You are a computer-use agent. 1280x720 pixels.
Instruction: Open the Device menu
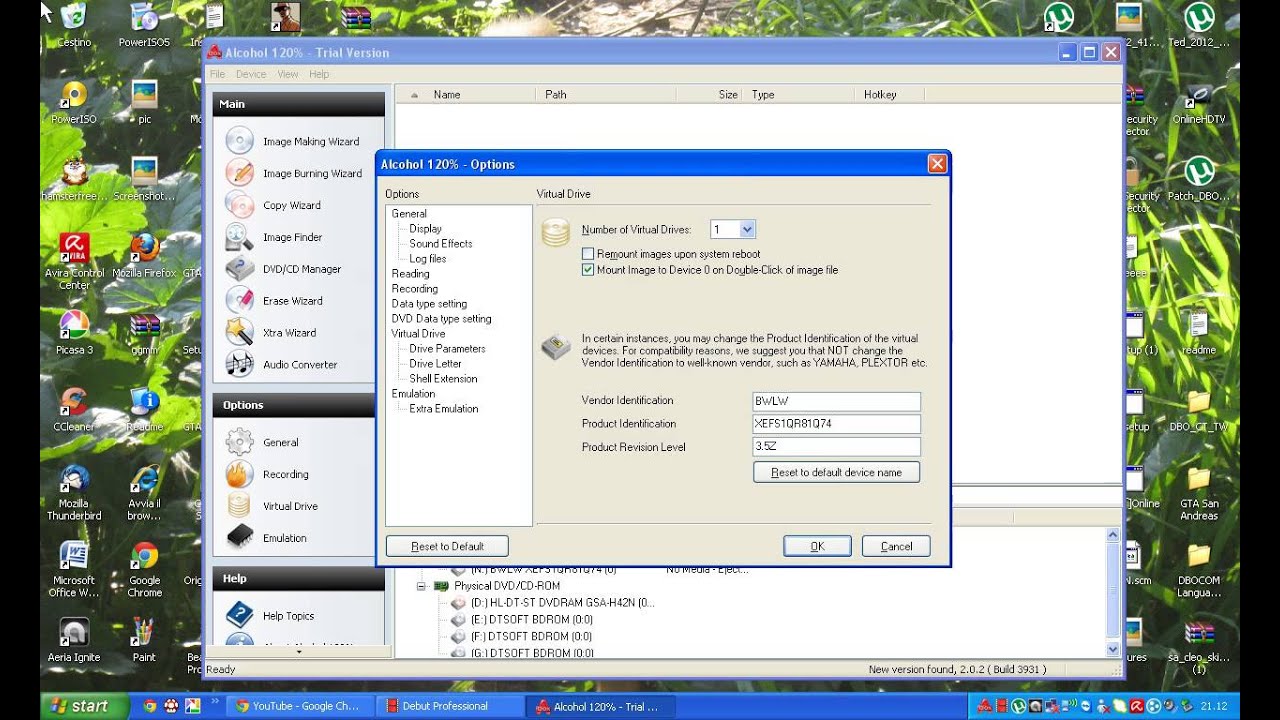(251, 74)
